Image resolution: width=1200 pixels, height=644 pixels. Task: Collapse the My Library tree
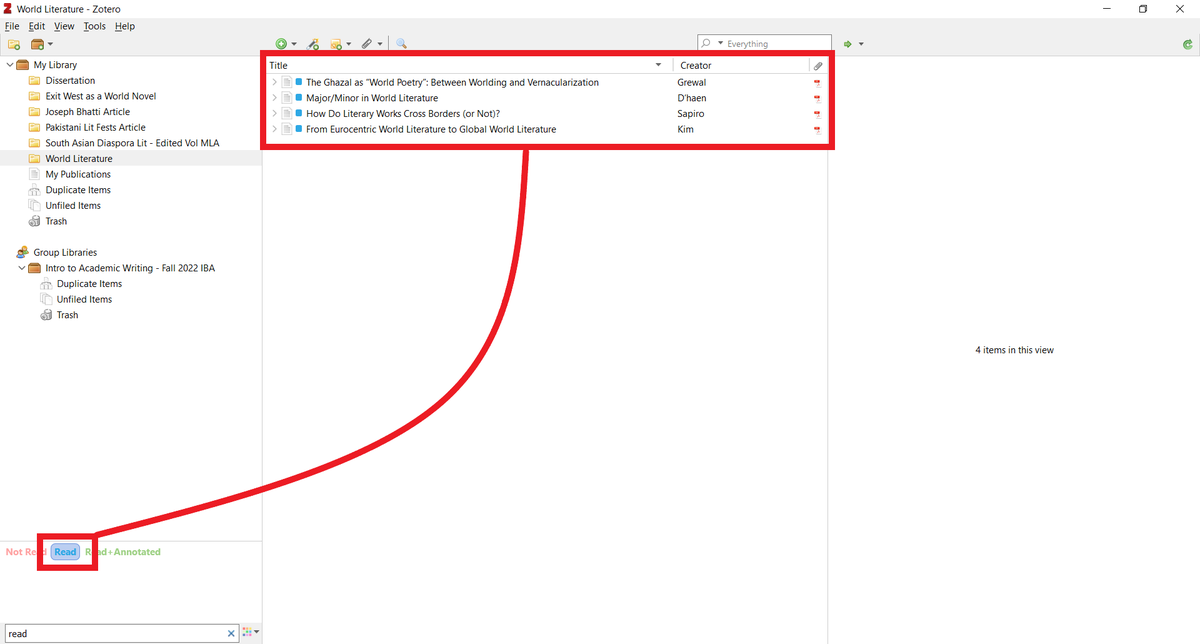[10, 65]
